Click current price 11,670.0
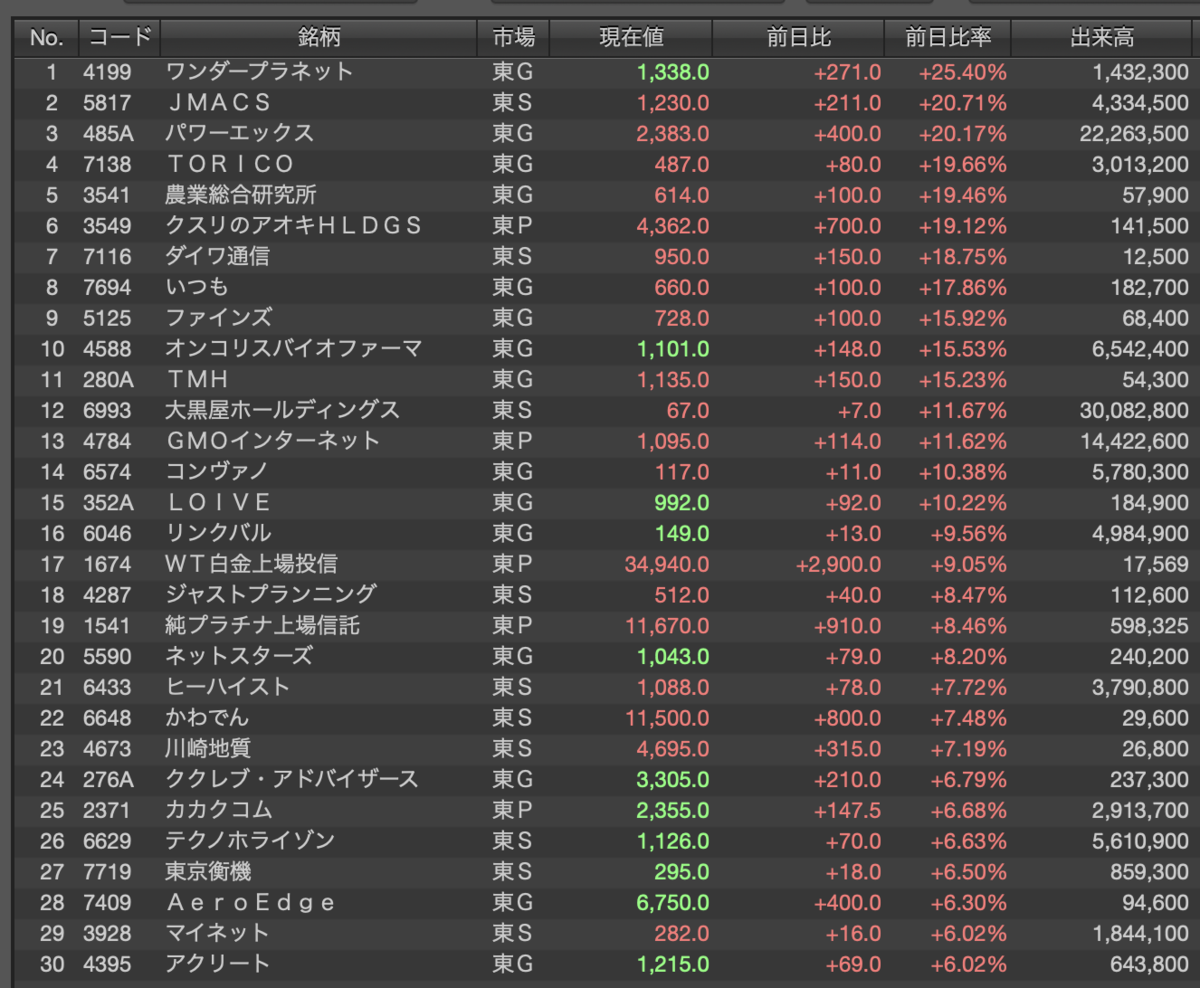The image size is (1200, 988). pos(667,626)
